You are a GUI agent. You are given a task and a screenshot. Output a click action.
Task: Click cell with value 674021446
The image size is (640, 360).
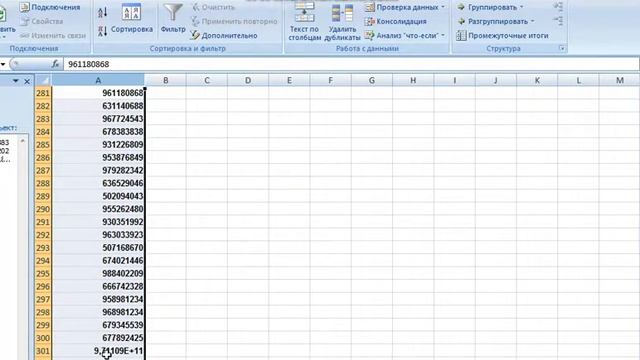coord(98,260)
